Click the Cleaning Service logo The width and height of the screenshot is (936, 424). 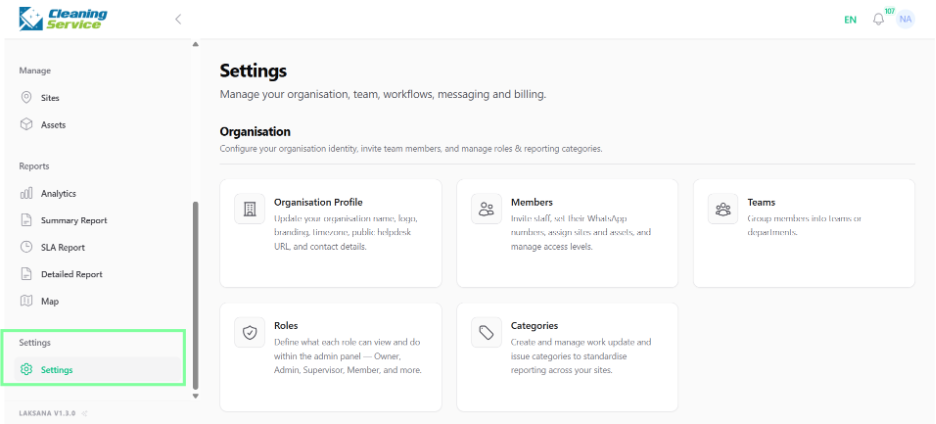[x=63, y=19]
